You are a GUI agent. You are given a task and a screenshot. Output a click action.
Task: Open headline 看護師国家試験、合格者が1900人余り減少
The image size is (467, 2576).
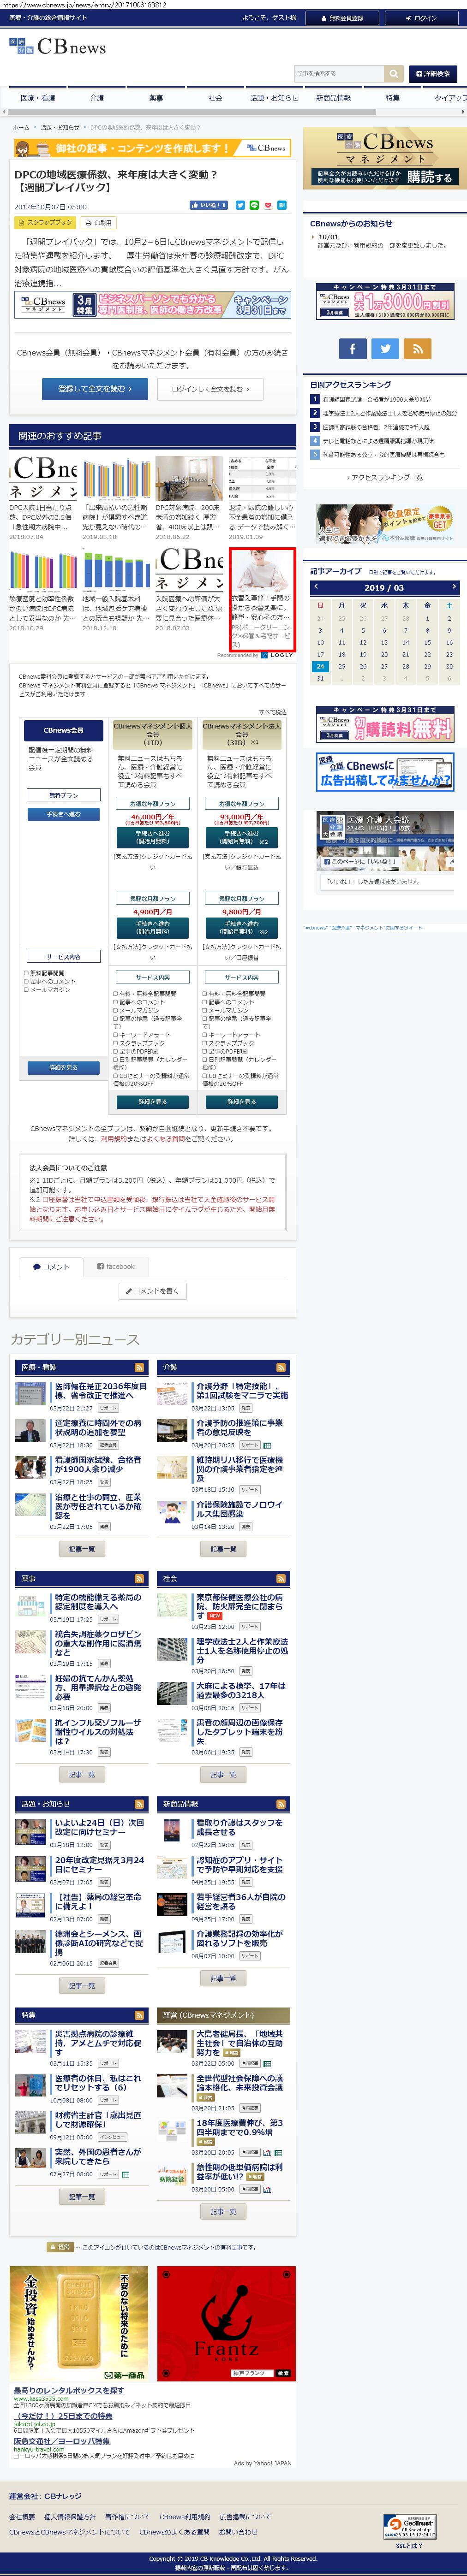point(97,1464)
